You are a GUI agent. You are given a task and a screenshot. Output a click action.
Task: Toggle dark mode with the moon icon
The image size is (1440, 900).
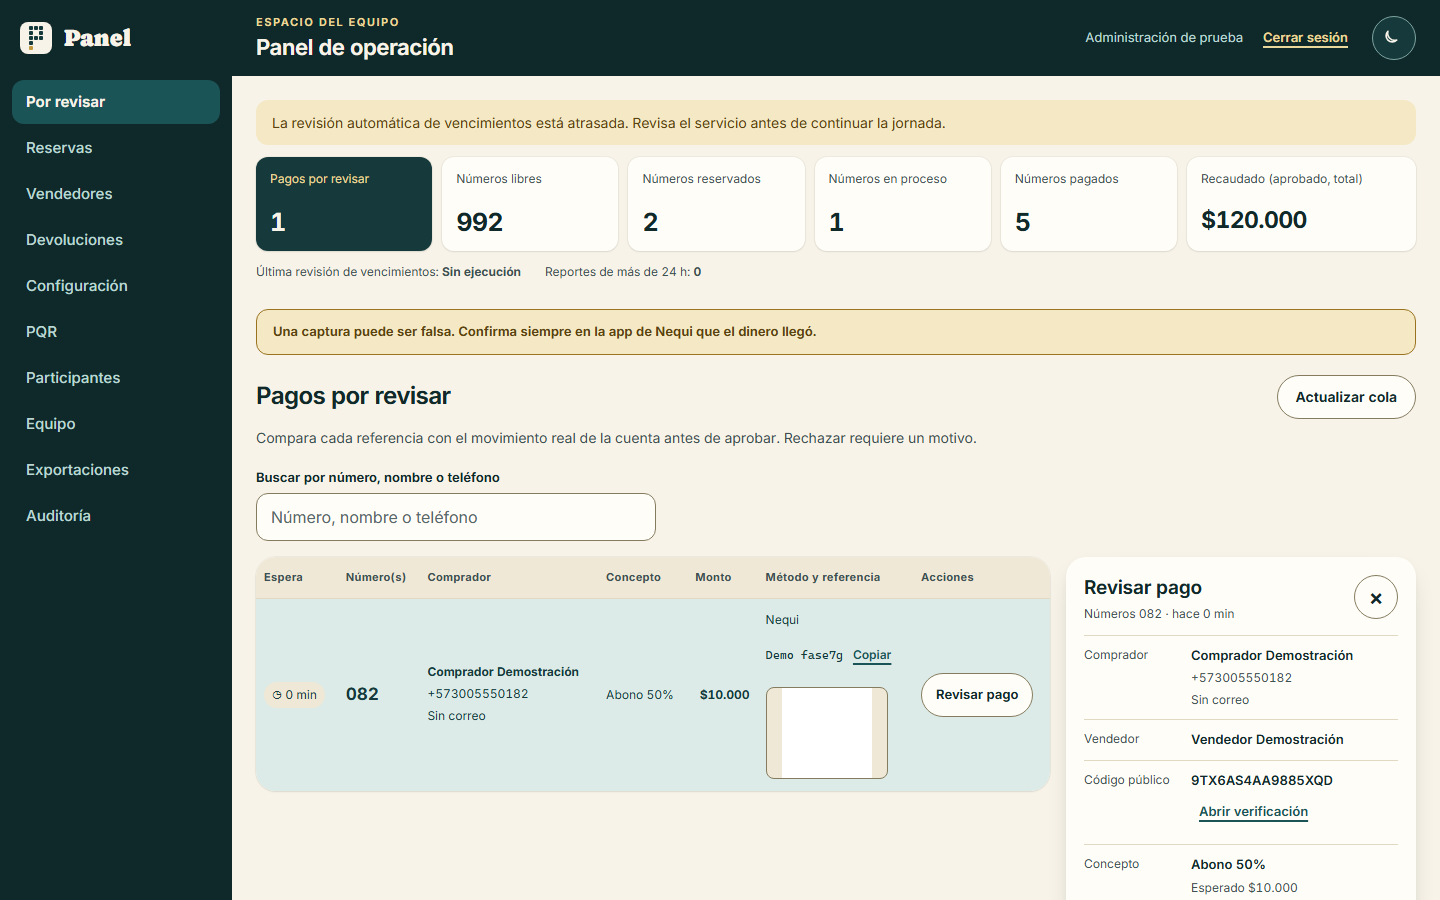pos(1393,38)
